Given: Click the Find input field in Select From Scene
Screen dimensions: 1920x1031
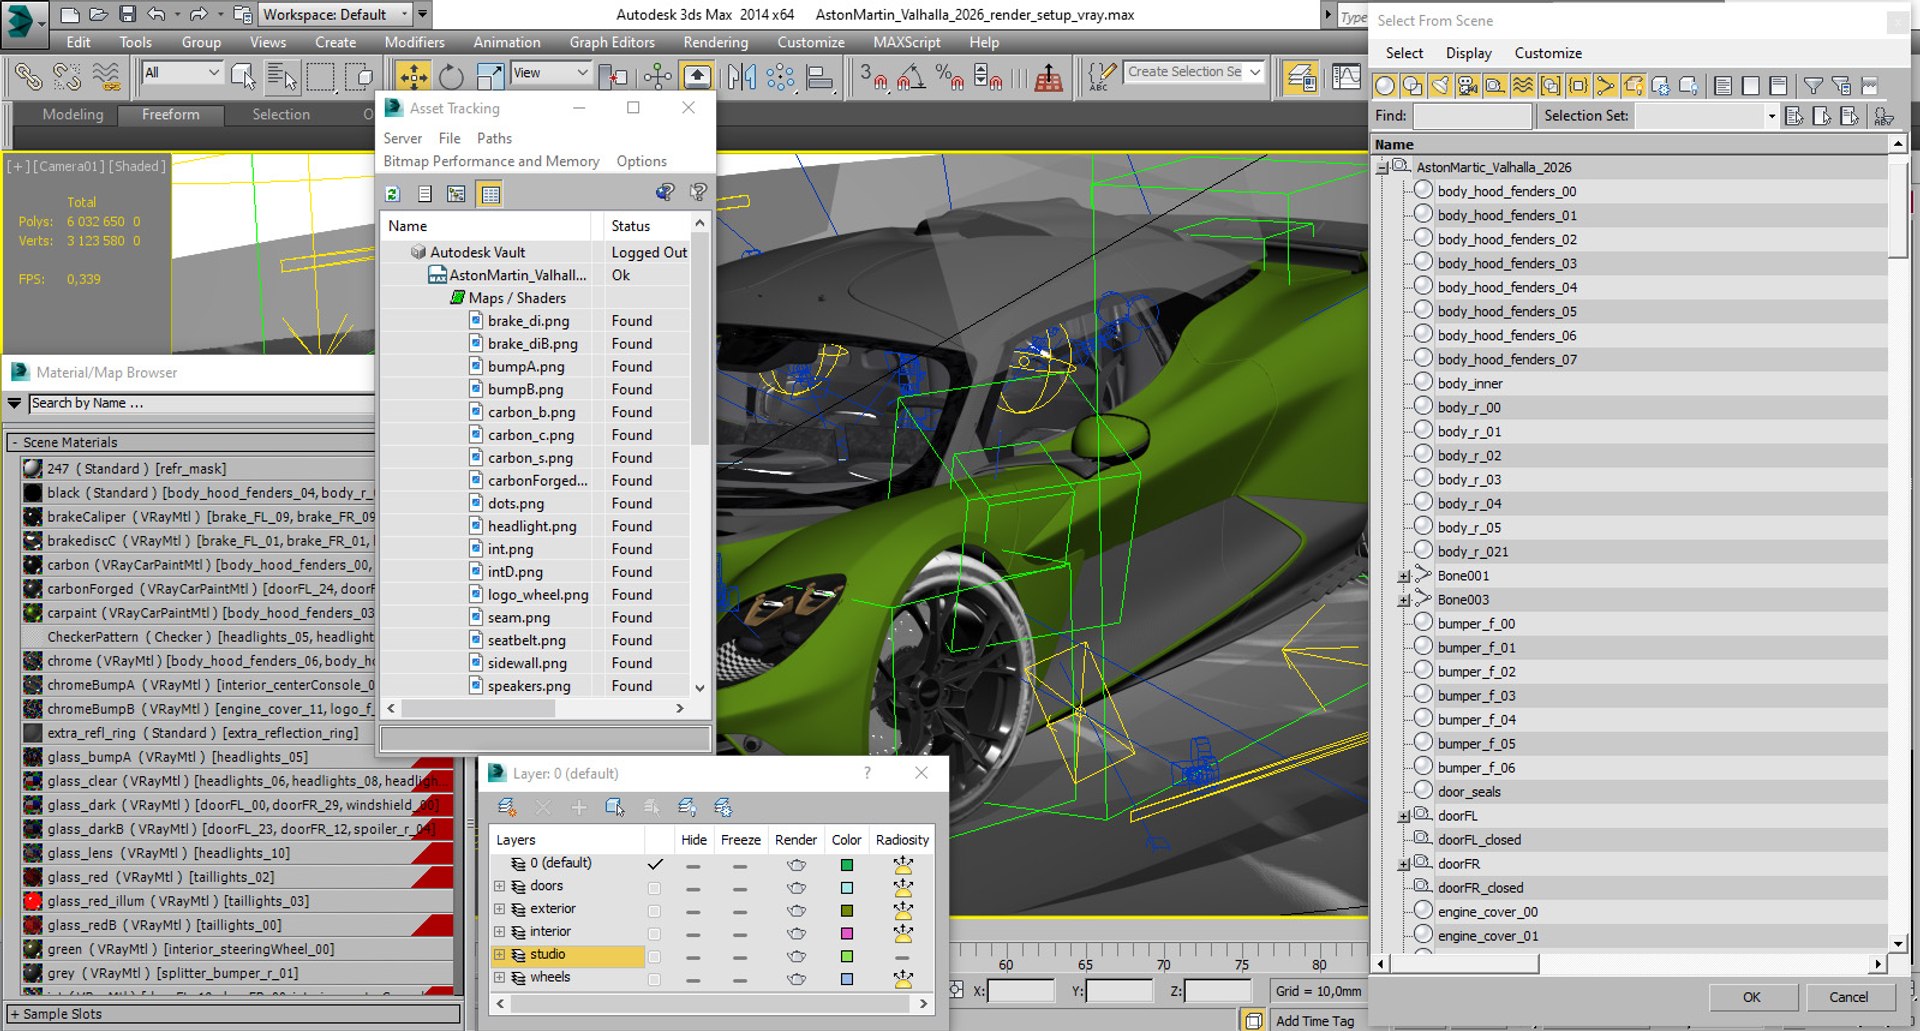Looking at the screenshot, I should pyautogui.click(x=1472, y=116).
